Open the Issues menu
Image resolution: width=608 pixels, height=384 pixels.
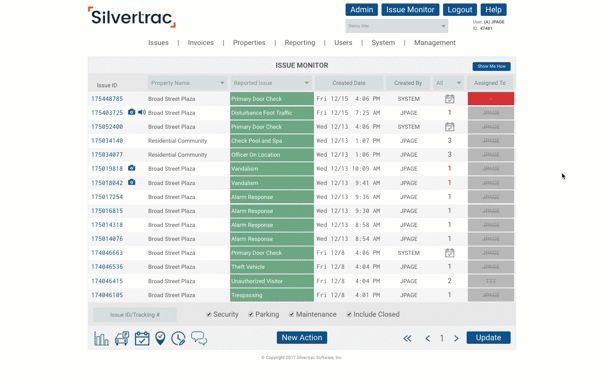coord(158,43)
